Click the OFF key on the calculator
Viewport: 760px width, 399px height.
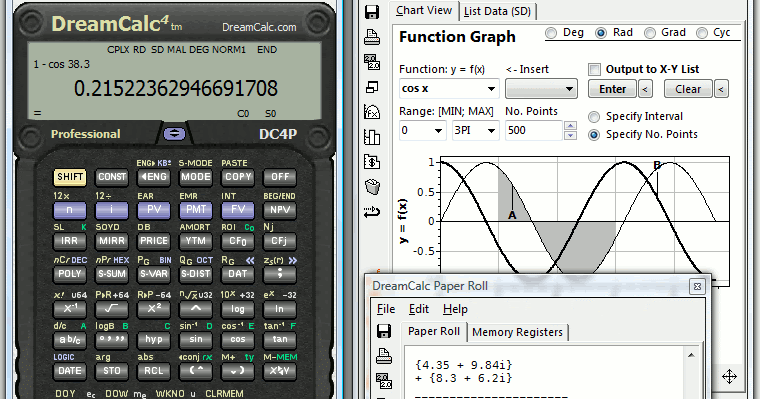pyautogui.click(x=280, y=177)
